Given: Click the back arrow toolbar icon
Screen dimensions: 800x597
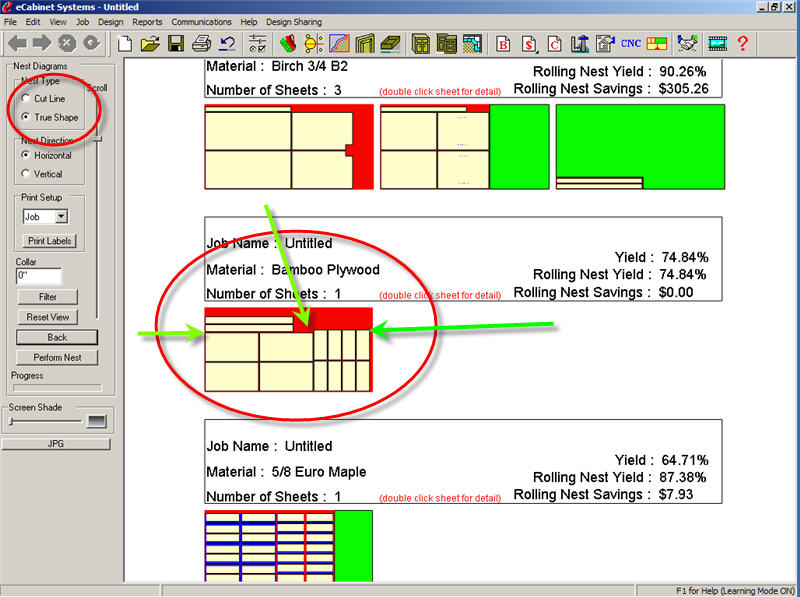Looking at the screenshot, I should click(x=17, y=43).
